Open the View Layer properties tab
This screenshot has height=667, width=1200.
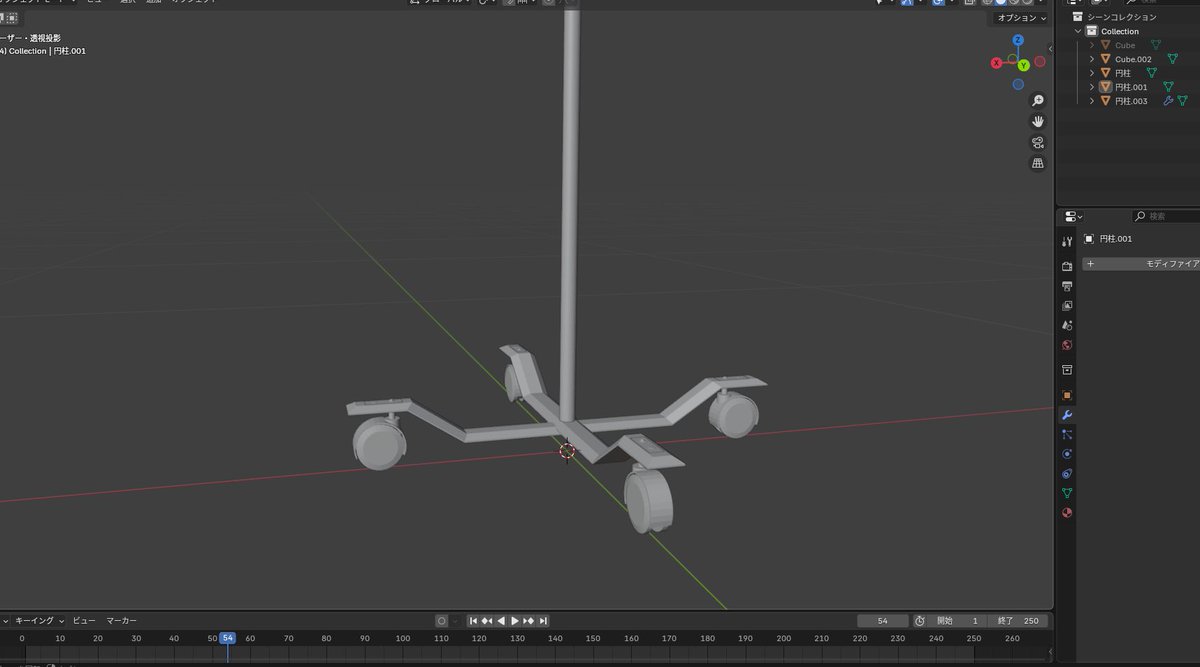(x=1067, y=306)
